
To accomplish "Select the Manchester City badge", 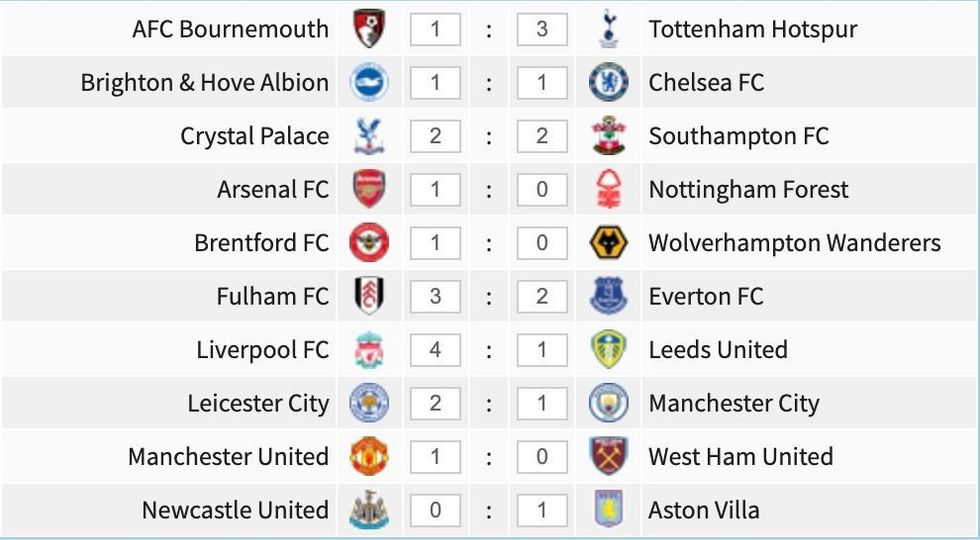I will pos(608,403).
